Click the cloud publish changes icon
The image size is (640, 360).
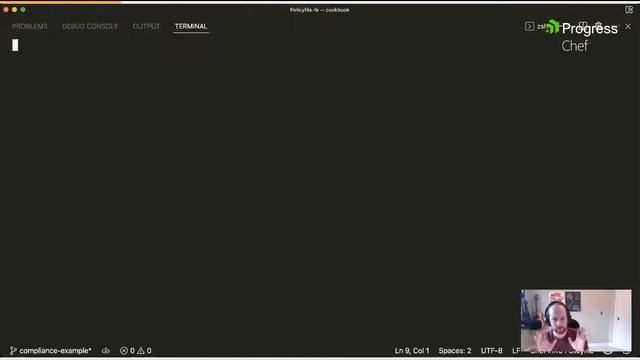pos(106,351)
